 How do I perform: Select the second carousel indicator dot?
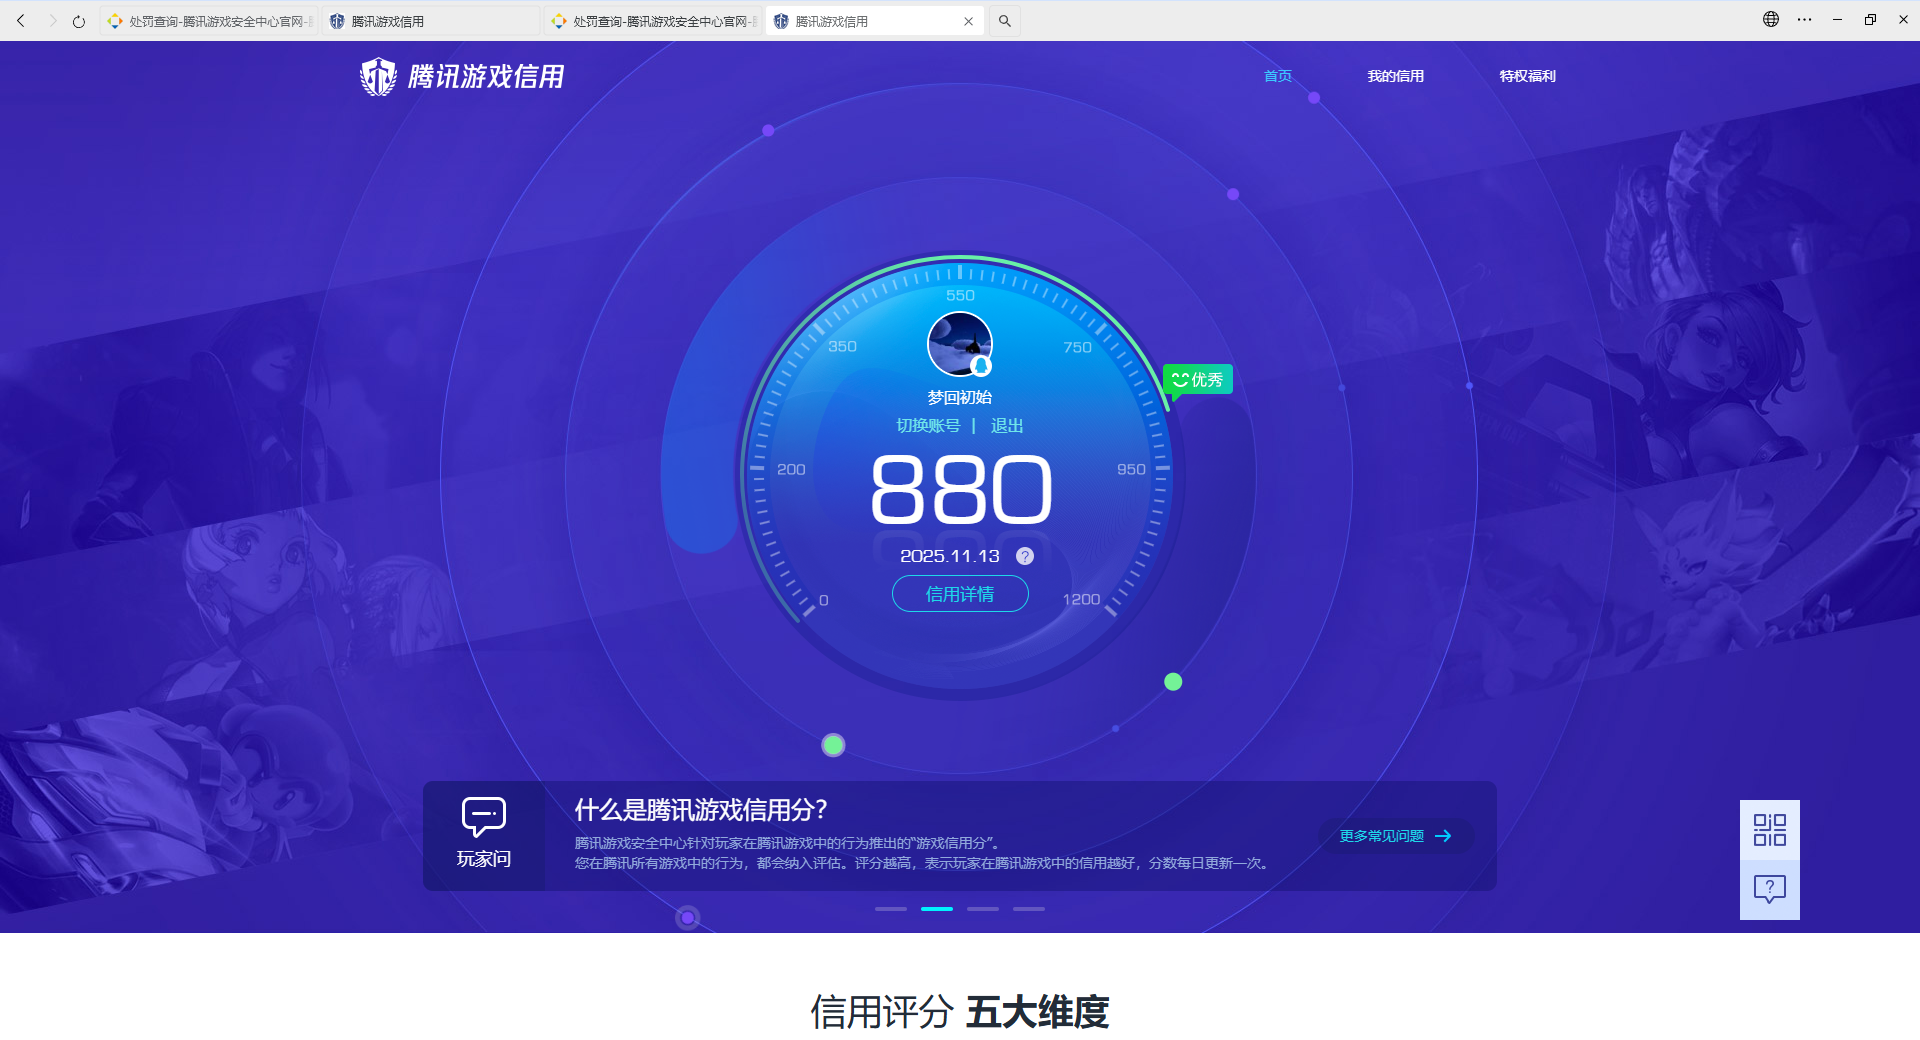[937, 909]
